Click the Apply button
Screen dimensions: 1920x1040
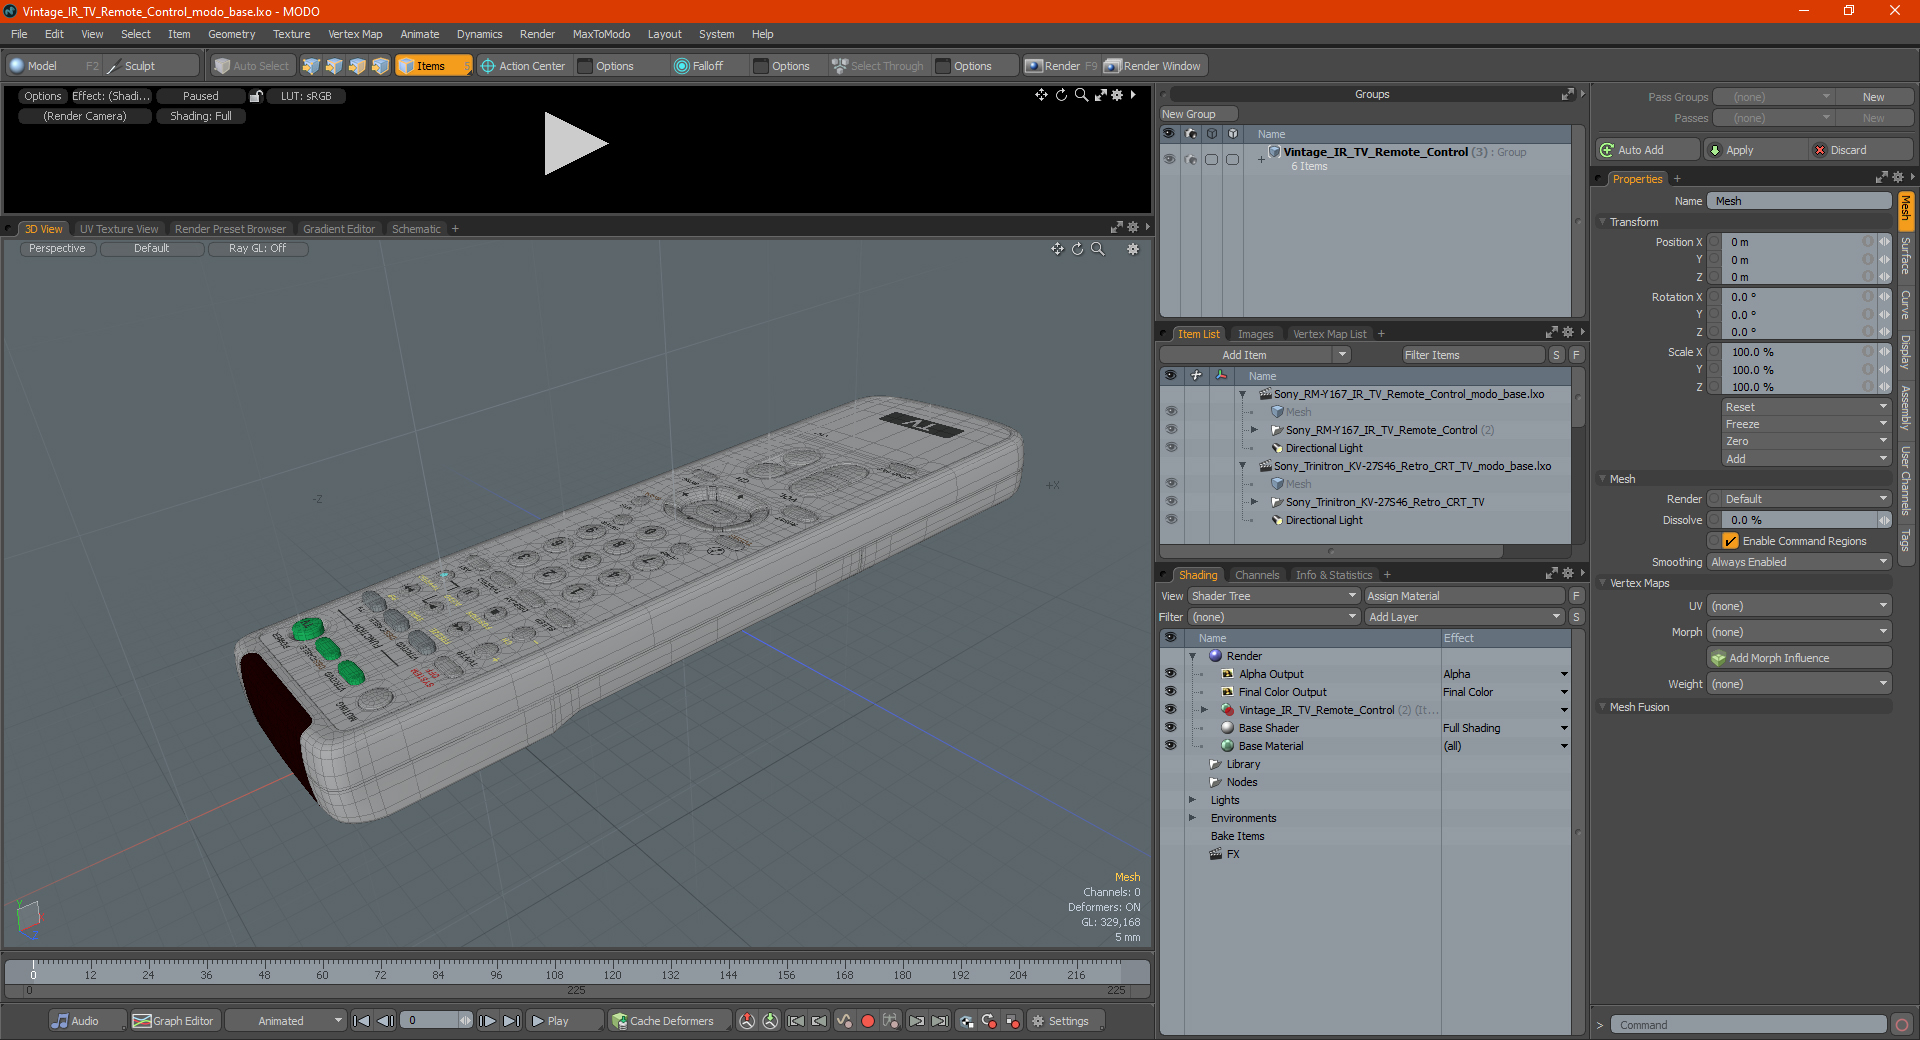(x=1755, y=150)
